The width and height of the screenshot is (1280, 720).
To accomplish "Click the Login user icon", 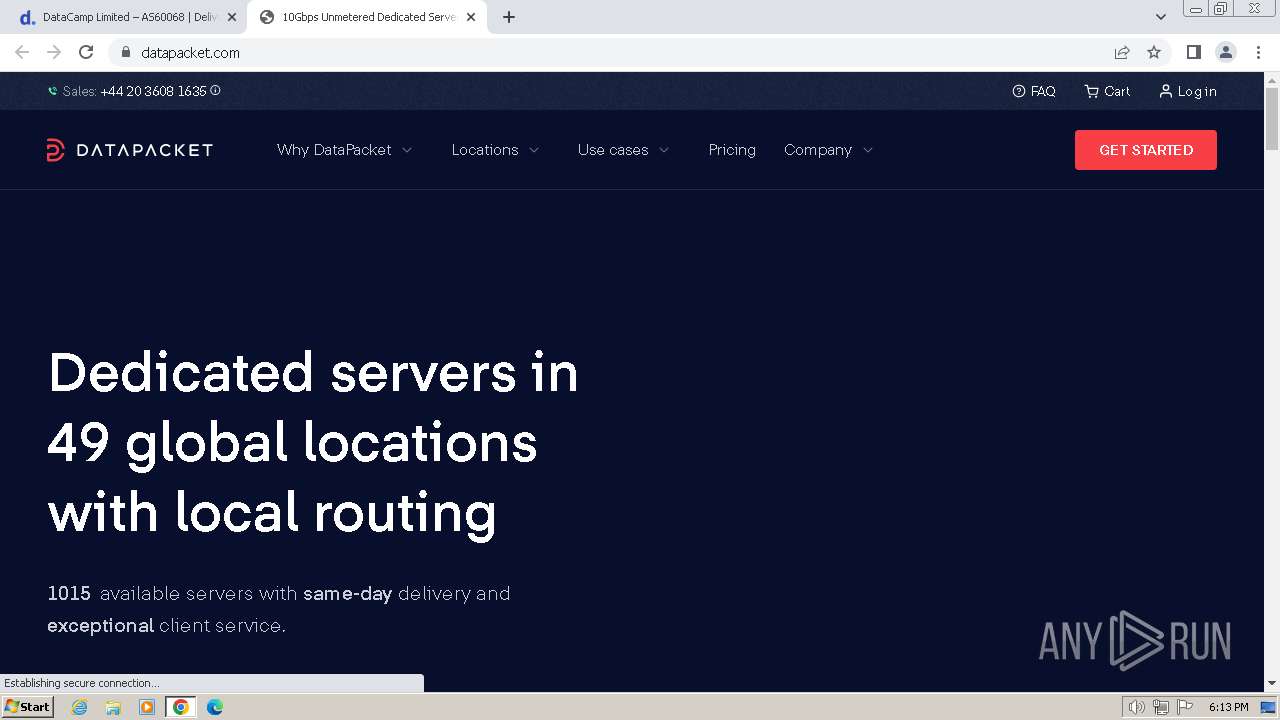I will [x=1165, y=91].
